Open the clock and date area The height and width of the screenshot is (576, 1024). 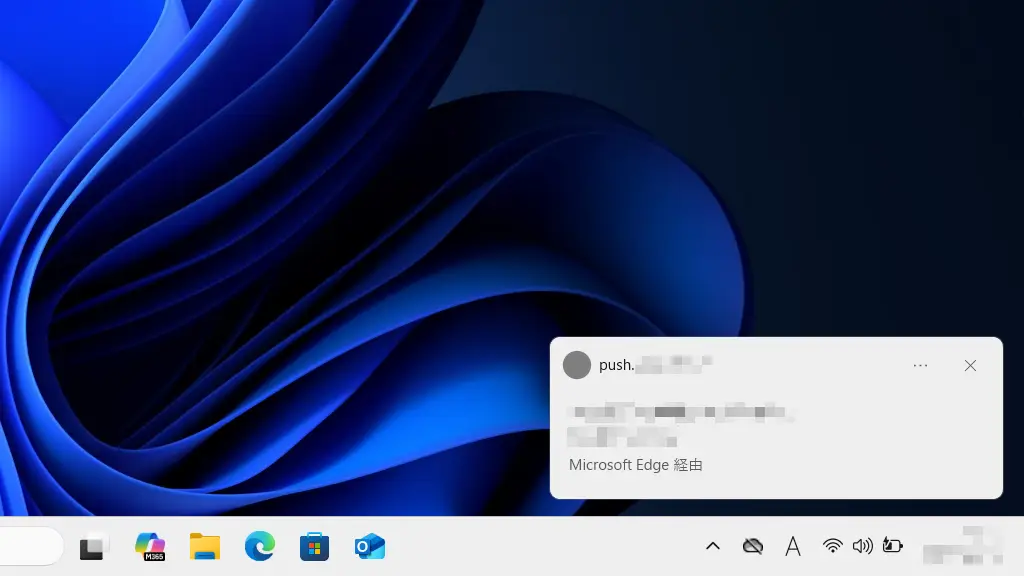(962, 546)
